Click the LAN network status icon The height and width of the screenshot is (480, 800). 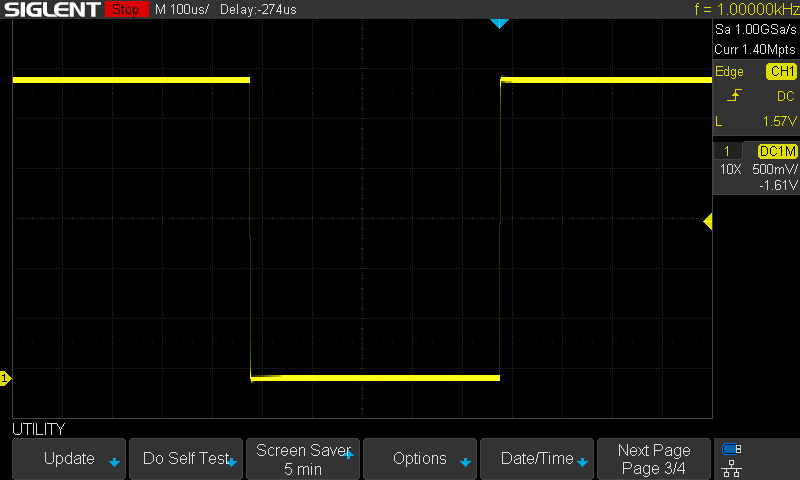click(x=732, y=468)
